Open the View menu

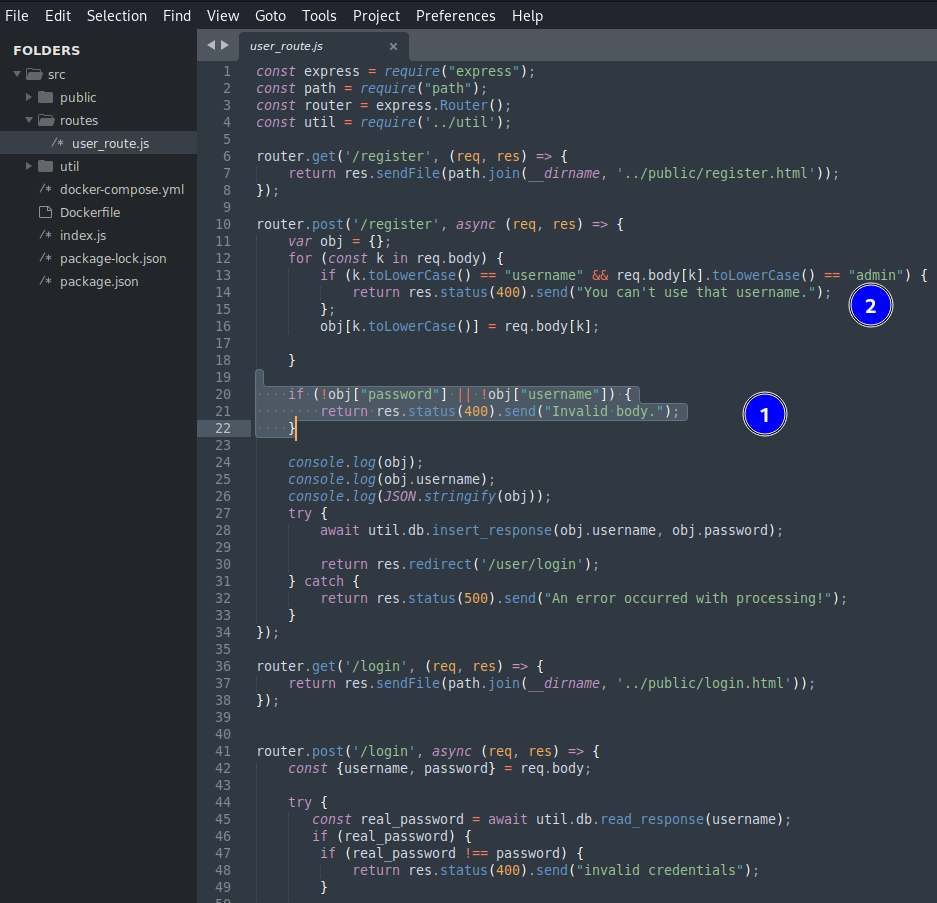[x=223, y=16]
